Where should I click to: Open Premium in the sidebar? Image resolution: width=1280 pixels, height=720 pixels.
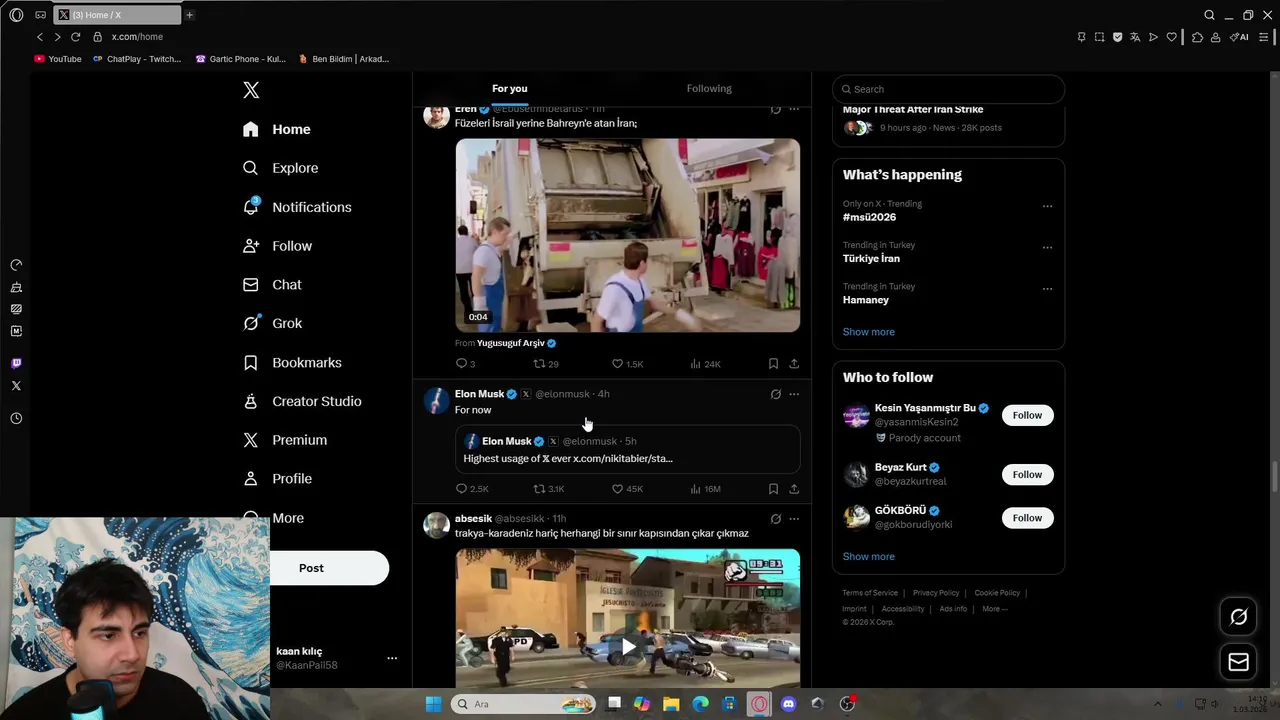(x=285, y=440)
